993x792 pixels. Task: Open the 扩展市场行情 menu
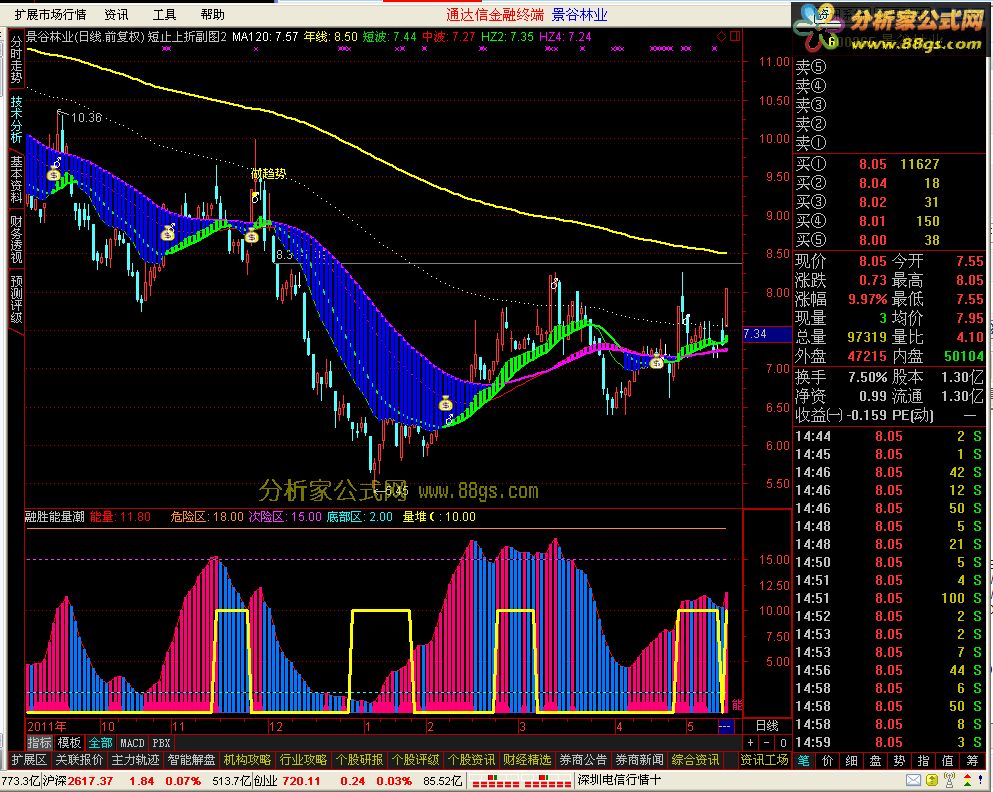50,14
